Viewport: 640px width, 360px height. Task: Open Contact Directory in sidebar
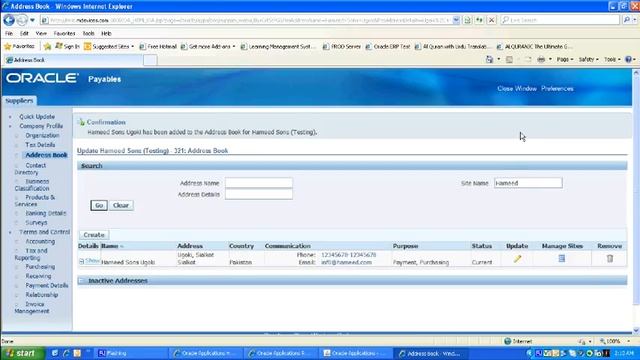click(x=31, y=169)
